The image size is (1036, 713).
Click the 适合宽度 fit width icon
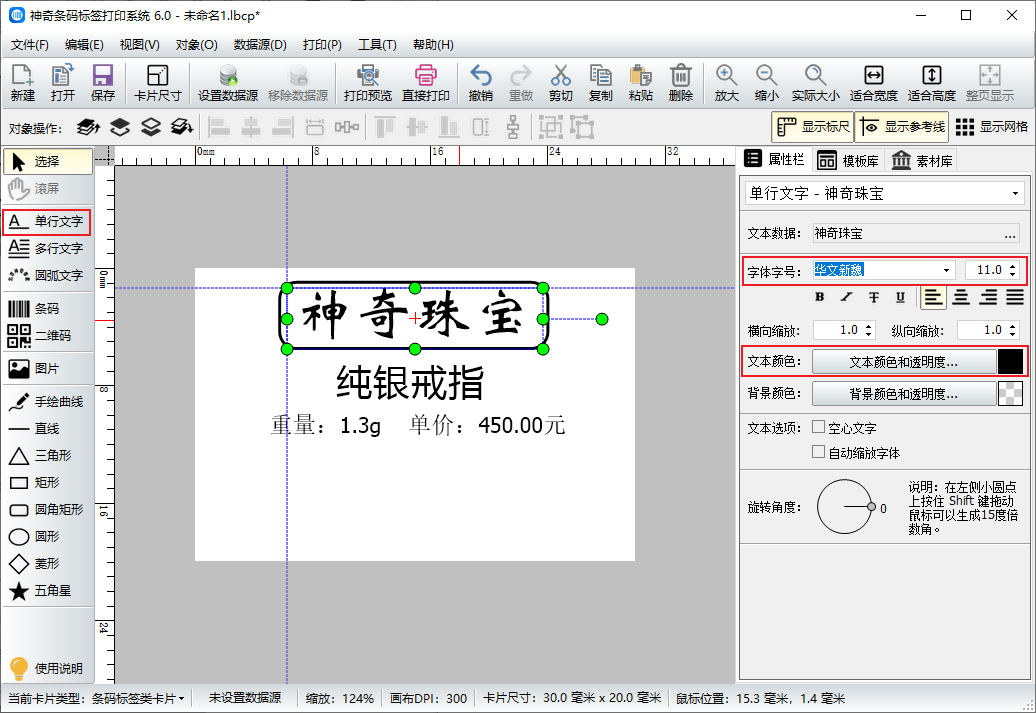(873, 83)
